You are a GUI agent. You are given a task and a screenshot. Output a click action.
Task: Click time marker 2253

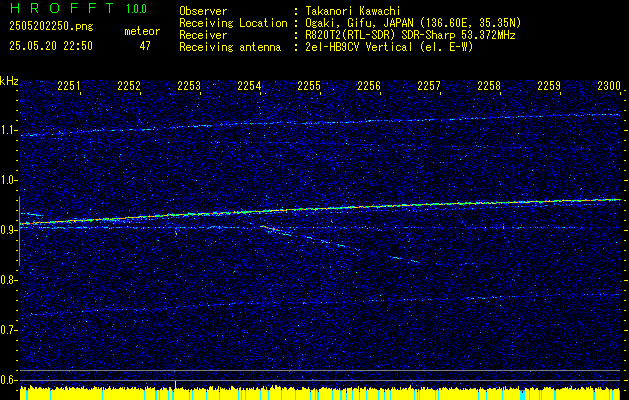pos(189,85)
